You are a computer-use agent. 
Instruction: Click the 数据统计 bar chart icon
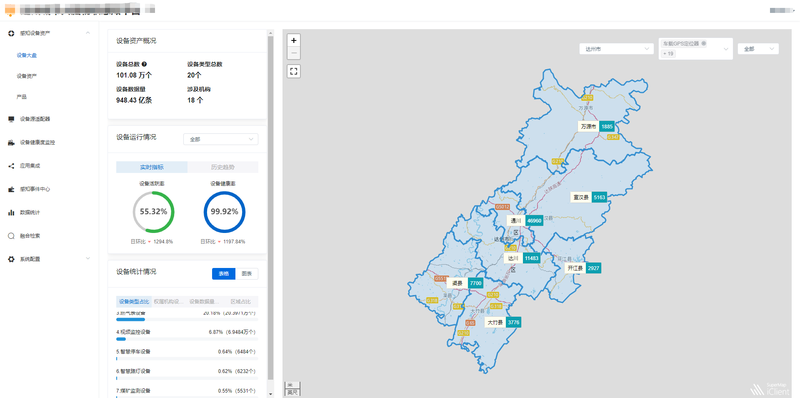(x=11, y=212)
